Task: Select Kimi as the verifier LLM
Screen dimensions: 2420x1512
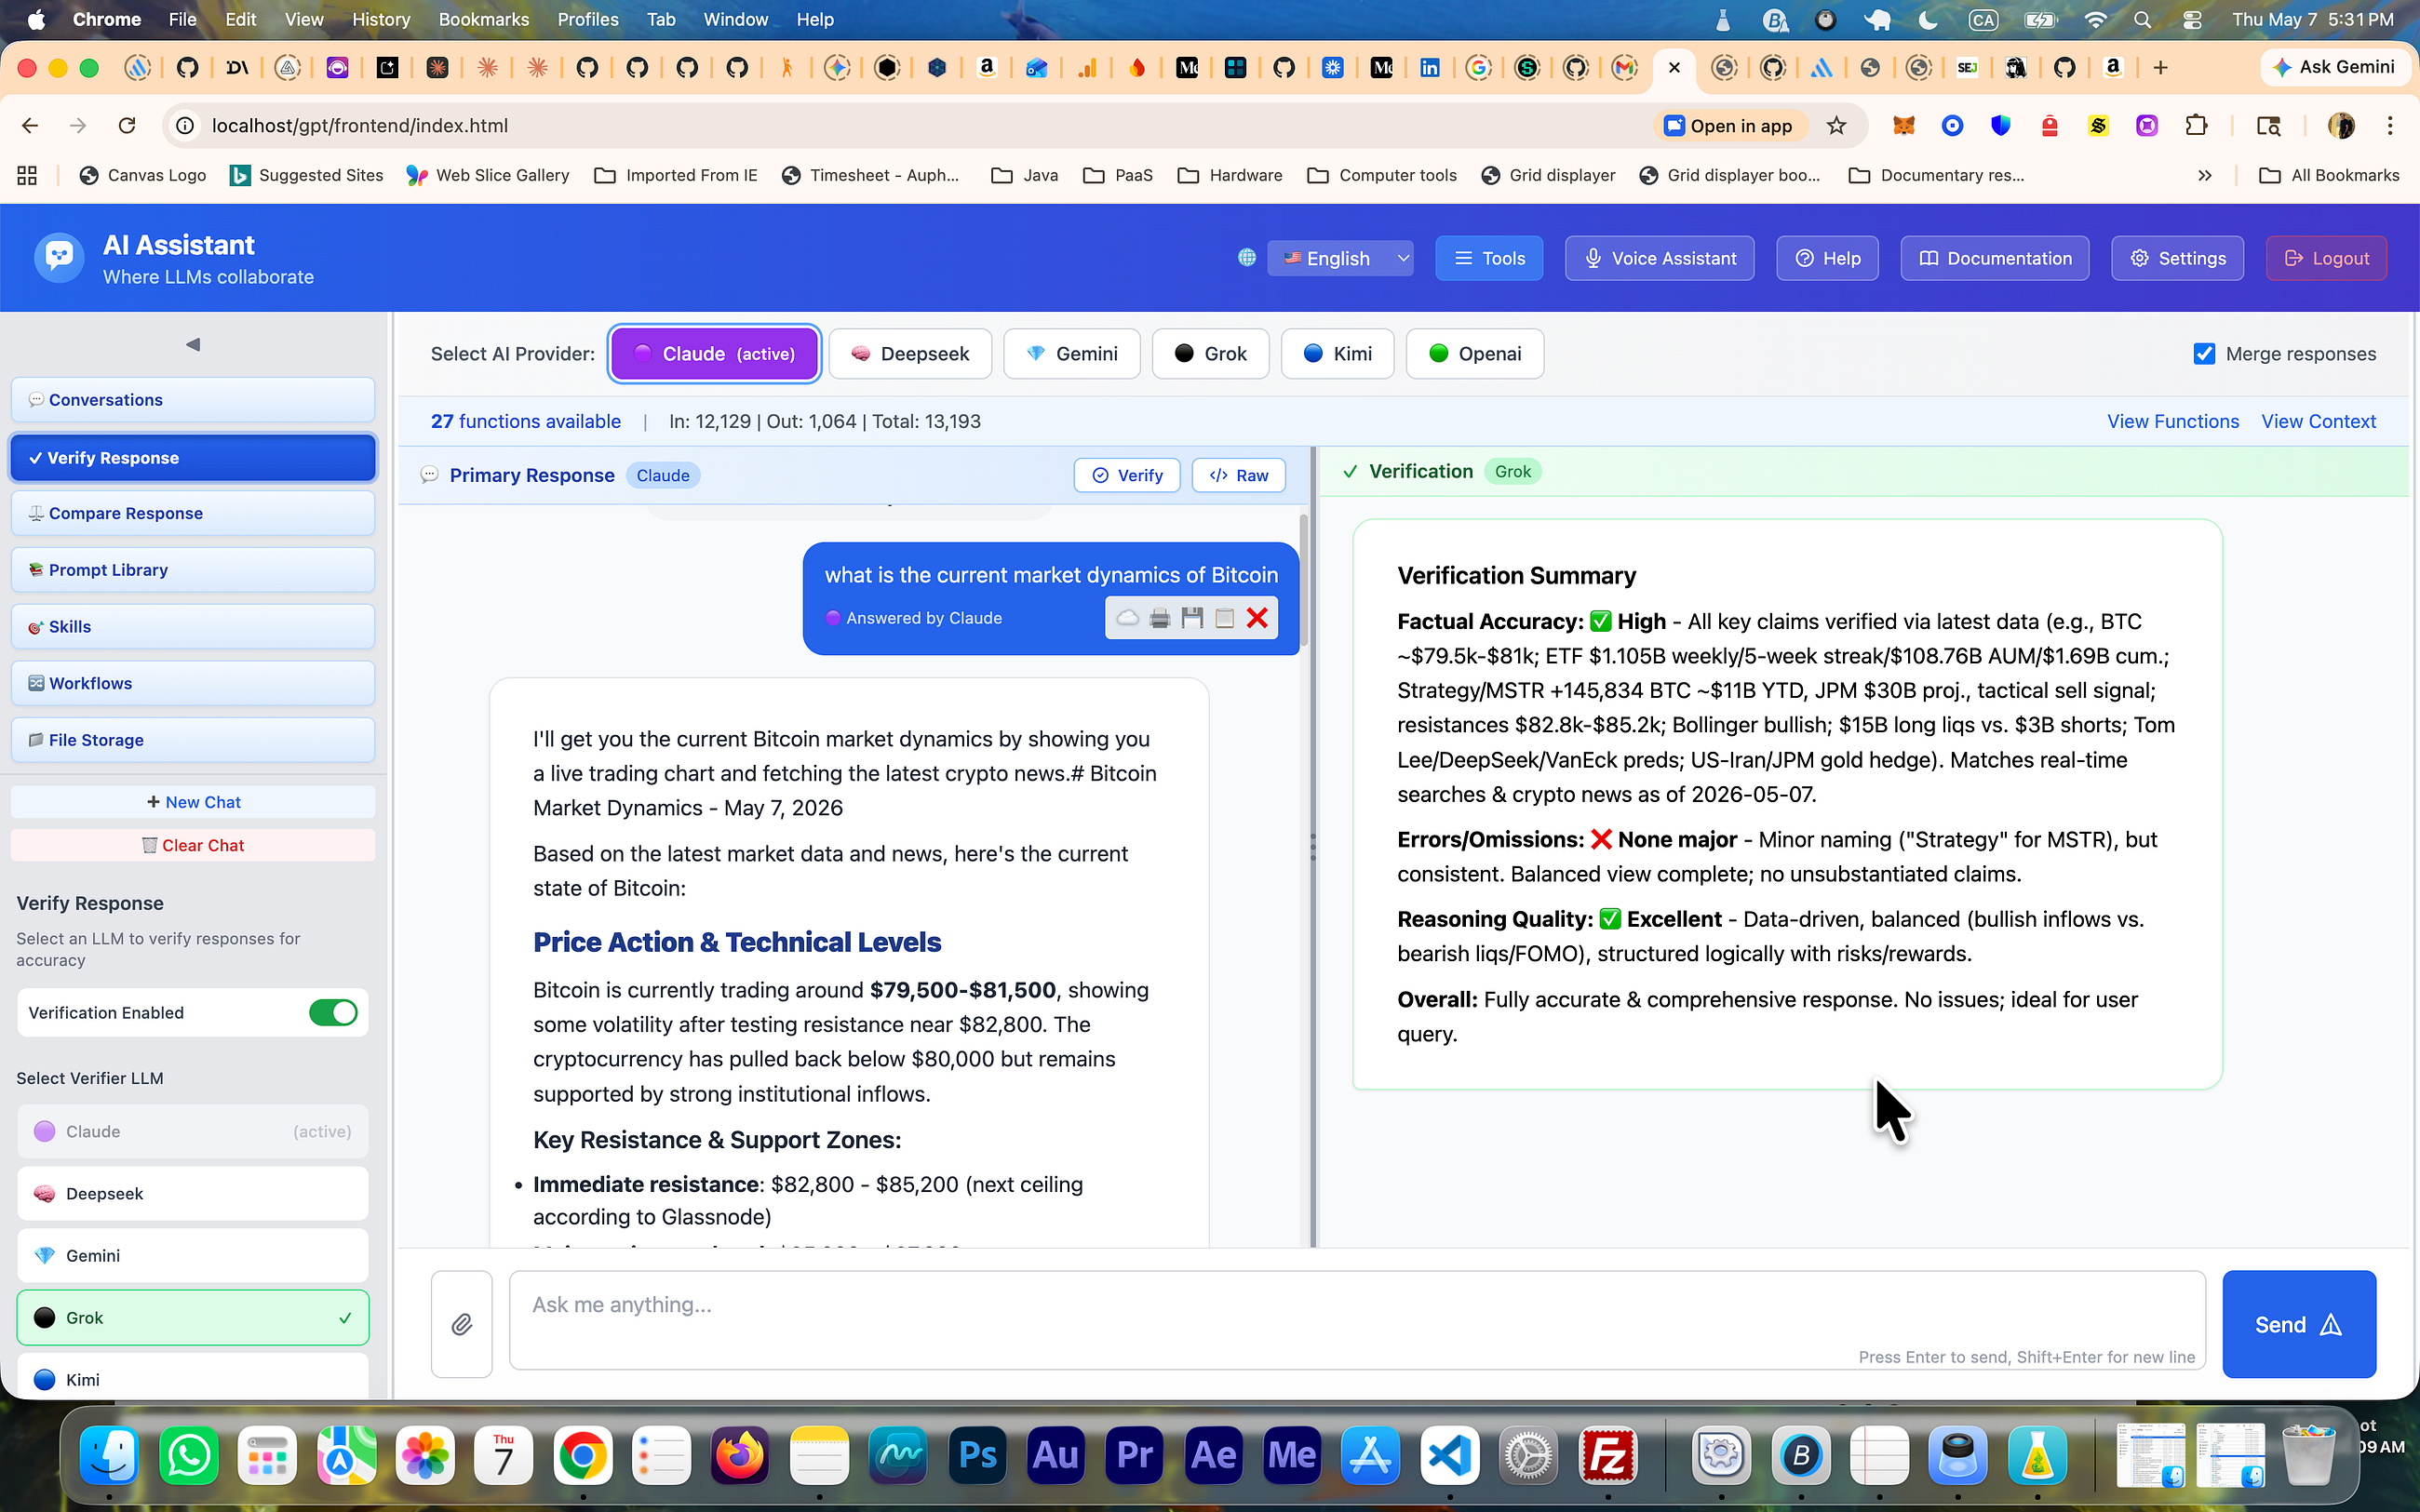Action: 193,1377
